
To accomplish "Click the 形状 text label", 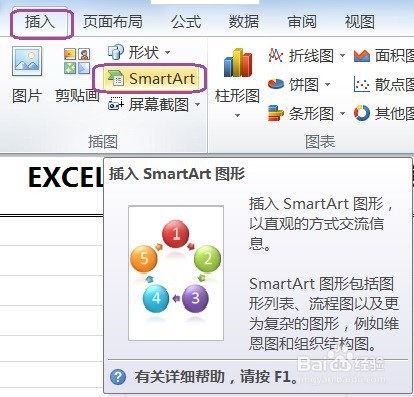I will [x=144, y=52].
